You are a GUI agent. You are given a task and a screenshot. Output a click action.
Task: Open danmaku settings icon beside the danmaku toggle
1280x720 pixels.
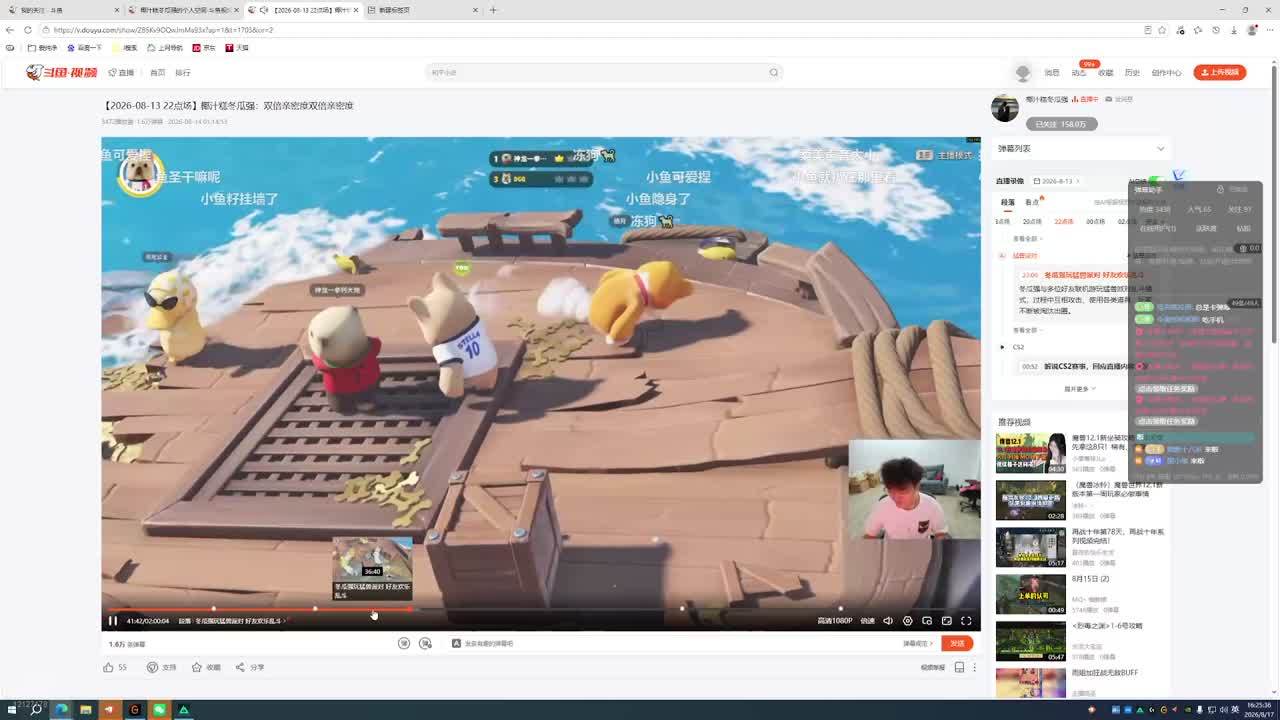coord(425,643)
